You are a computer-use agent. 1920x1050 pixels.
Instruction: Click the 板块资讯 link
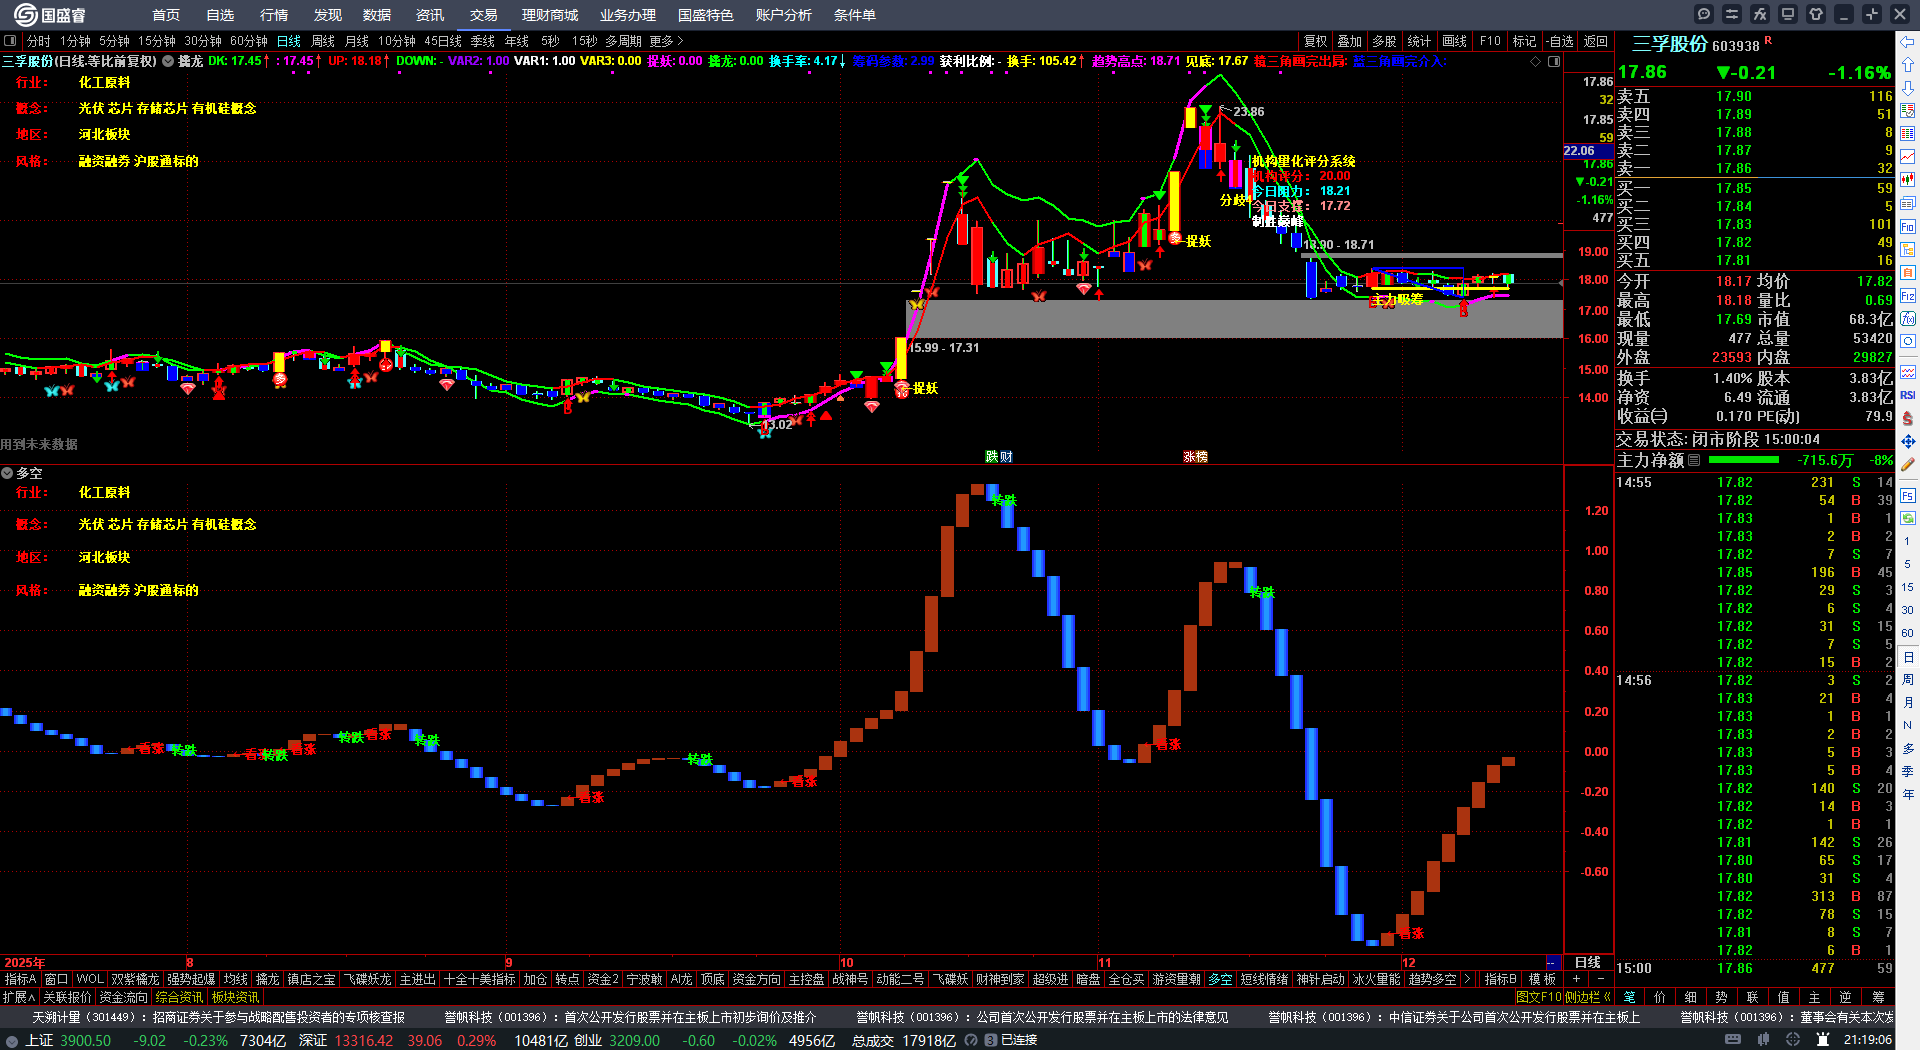click(235, 997)
